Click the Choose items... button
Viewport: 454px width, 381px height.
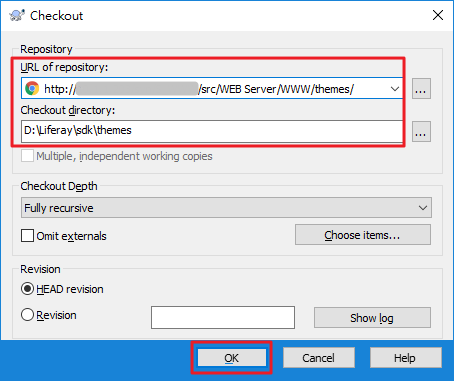(x=363, y=235)
